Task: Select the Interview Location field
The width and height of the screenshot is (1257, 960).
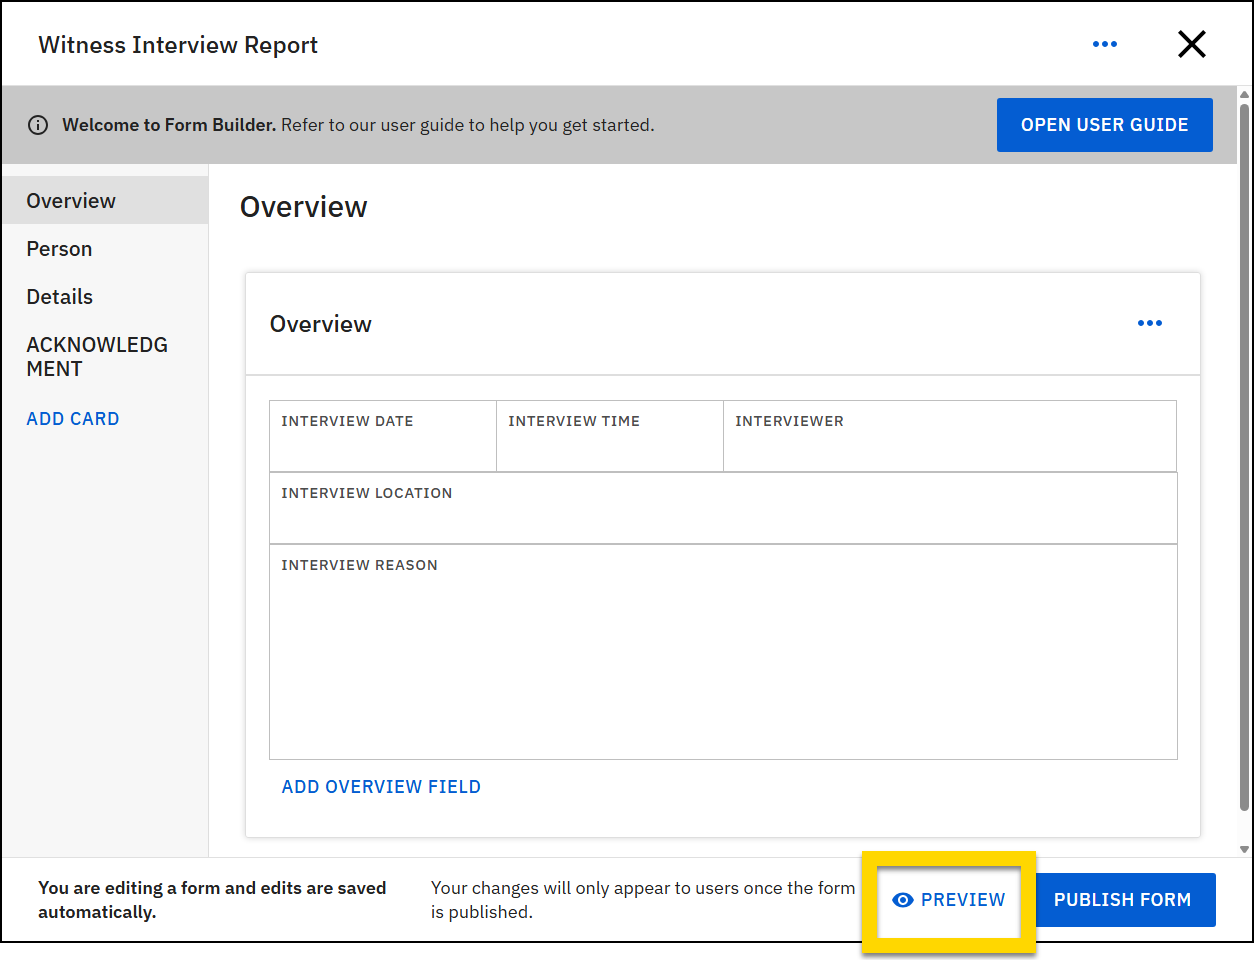Action: click(x=723, y=507)
